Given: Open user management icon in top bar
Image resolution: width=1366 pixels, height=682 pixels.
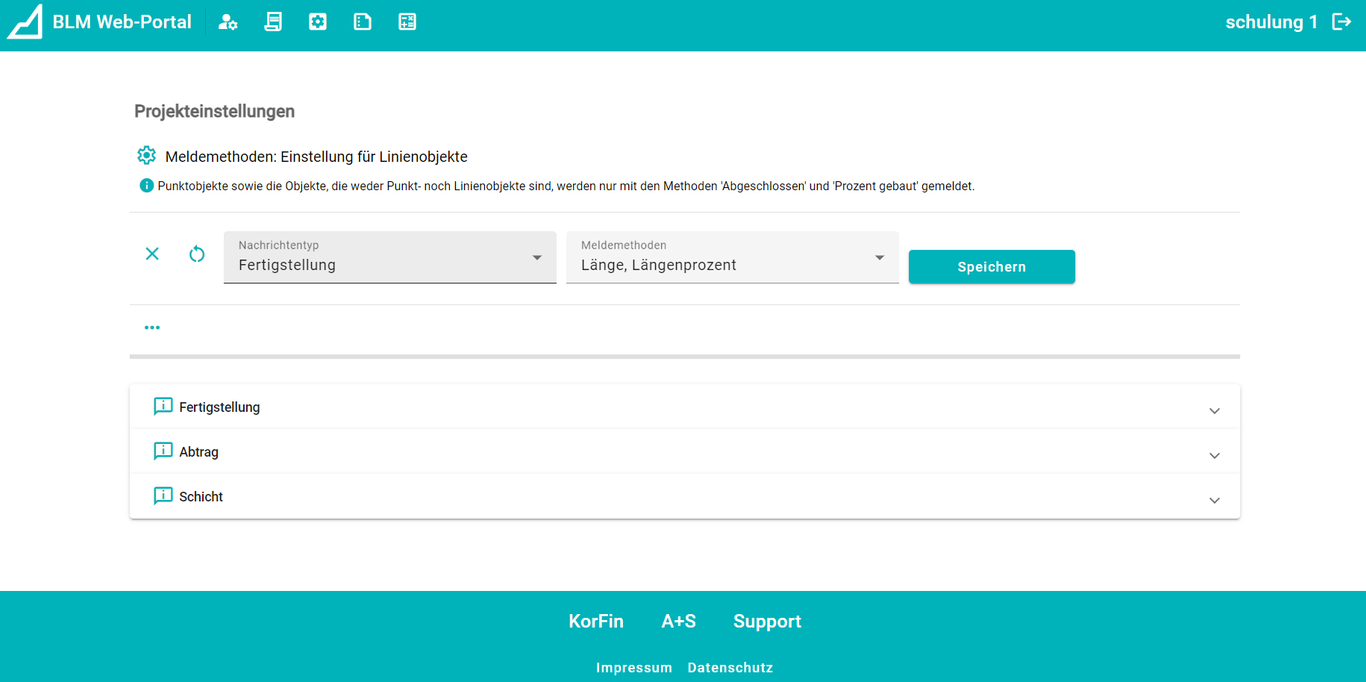Looking at the screenshot, I should point(228,22).
